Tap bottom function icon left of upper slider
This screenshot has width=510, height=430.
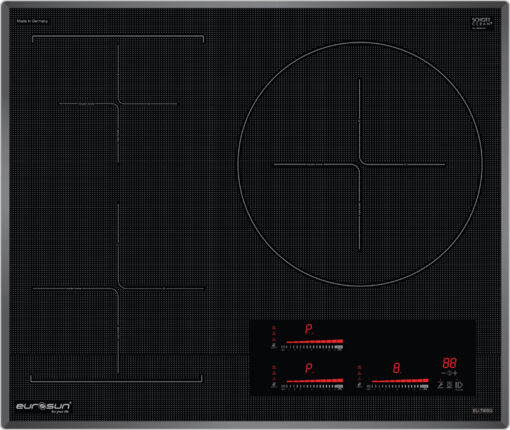point(274,346)
